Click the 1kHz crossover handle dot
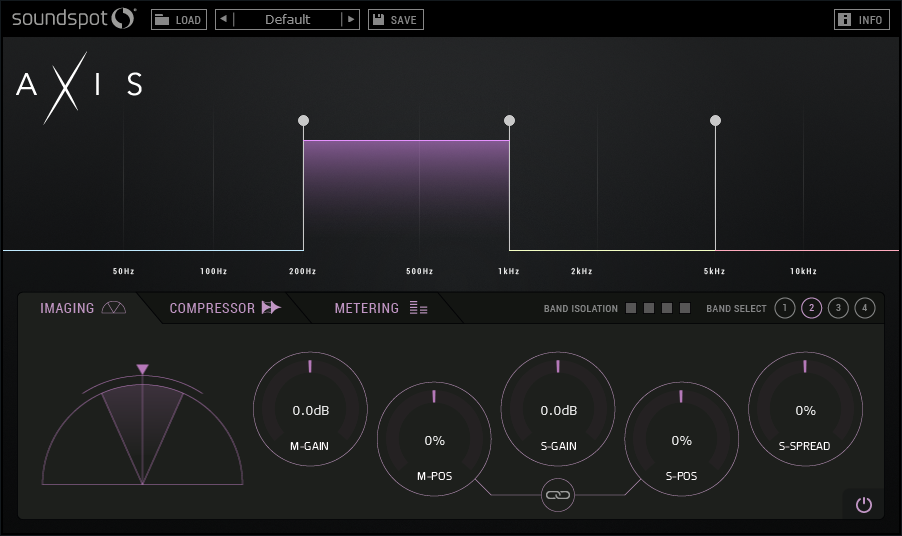 509,121
